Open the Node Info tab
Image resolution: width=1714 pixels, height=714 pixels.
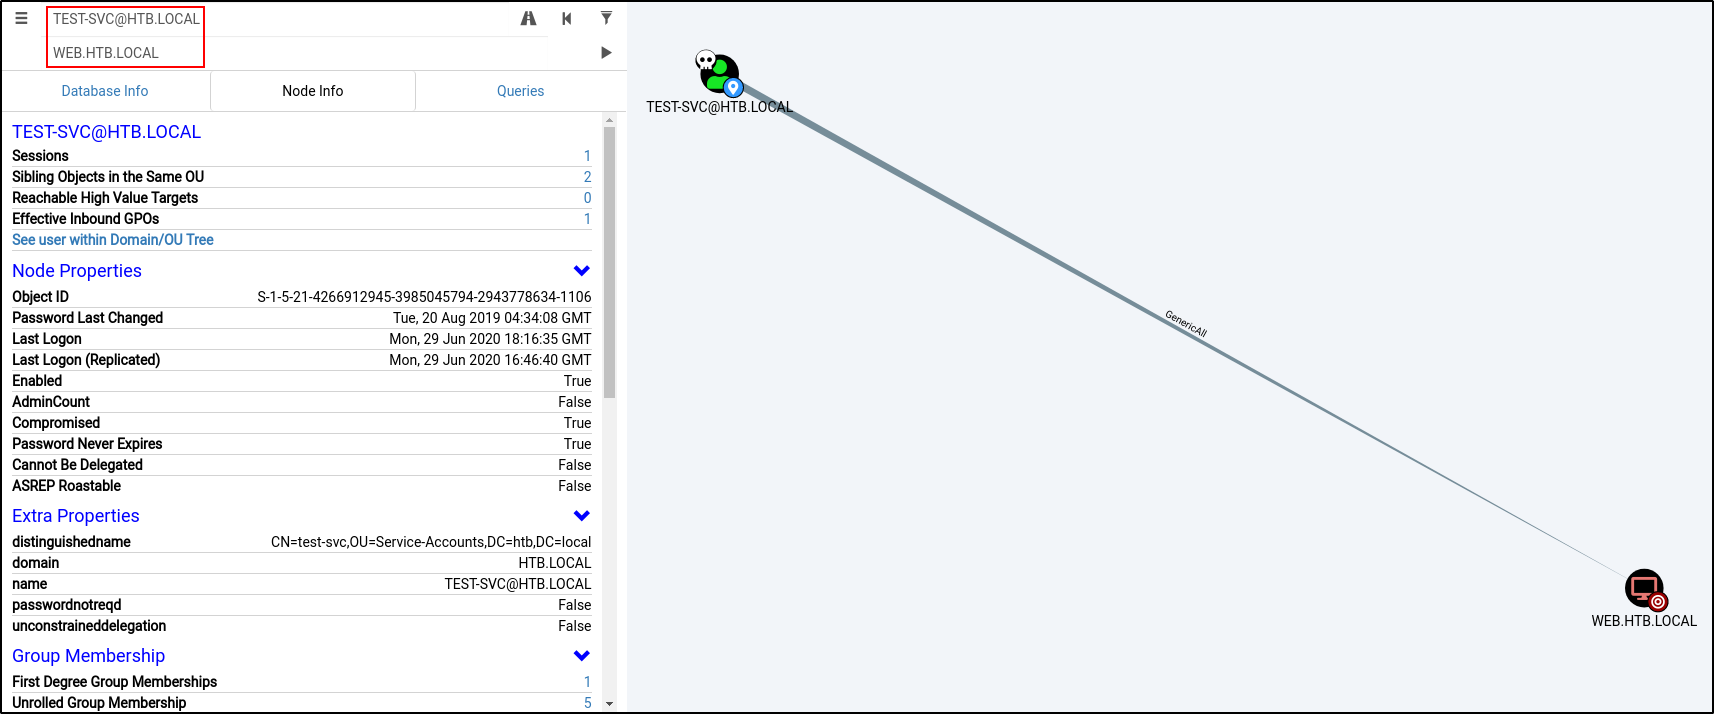coord(312,91)
